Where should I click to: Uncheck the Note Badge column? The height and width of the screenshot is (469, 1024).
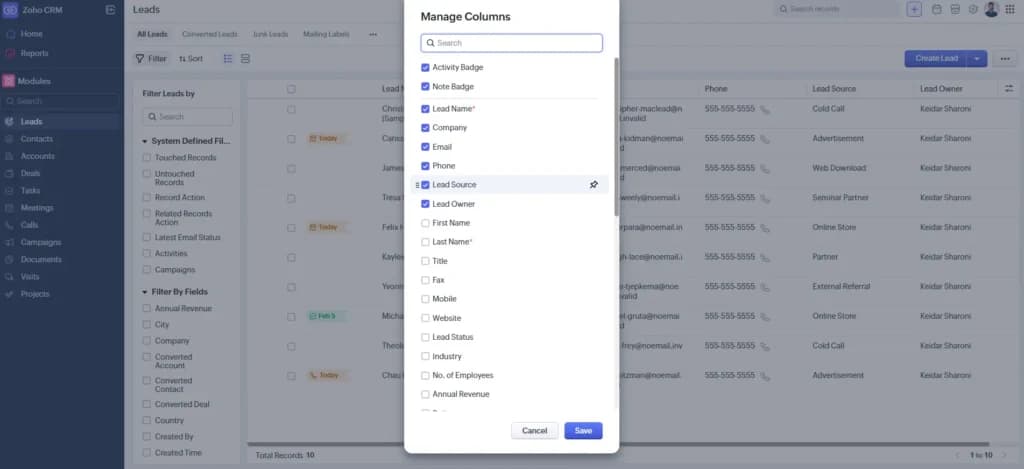[x=425, y=86]
